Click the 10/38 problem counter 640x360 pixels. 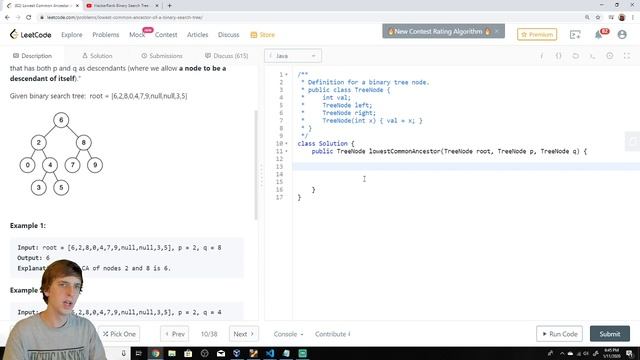click(209, 334)
